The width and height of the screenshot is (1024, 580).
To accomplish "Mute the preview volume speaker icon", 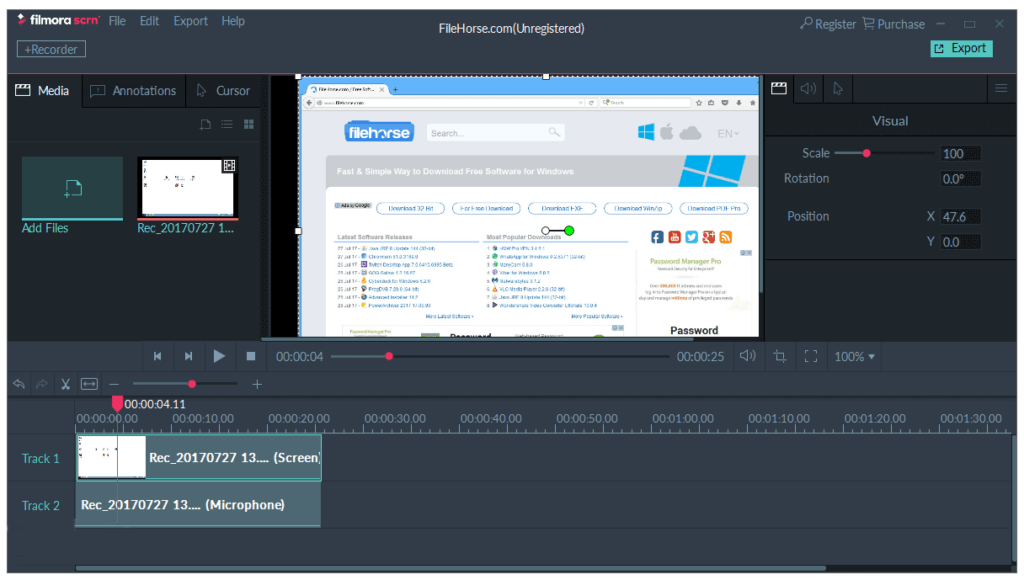I will (x=747, y=356).
